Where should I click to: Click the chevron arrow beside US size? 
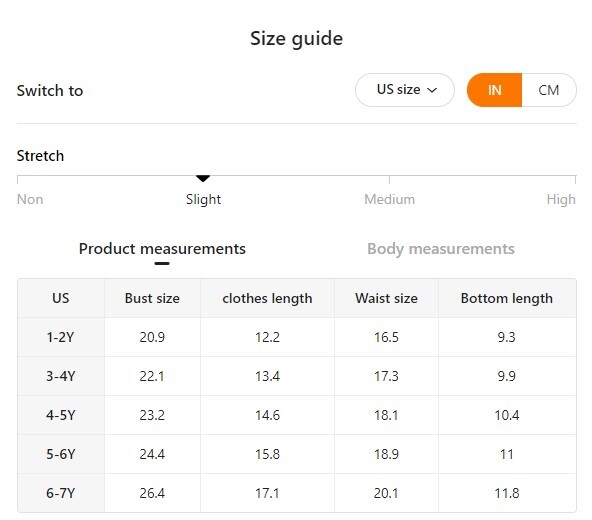click(x=432, y=90)
